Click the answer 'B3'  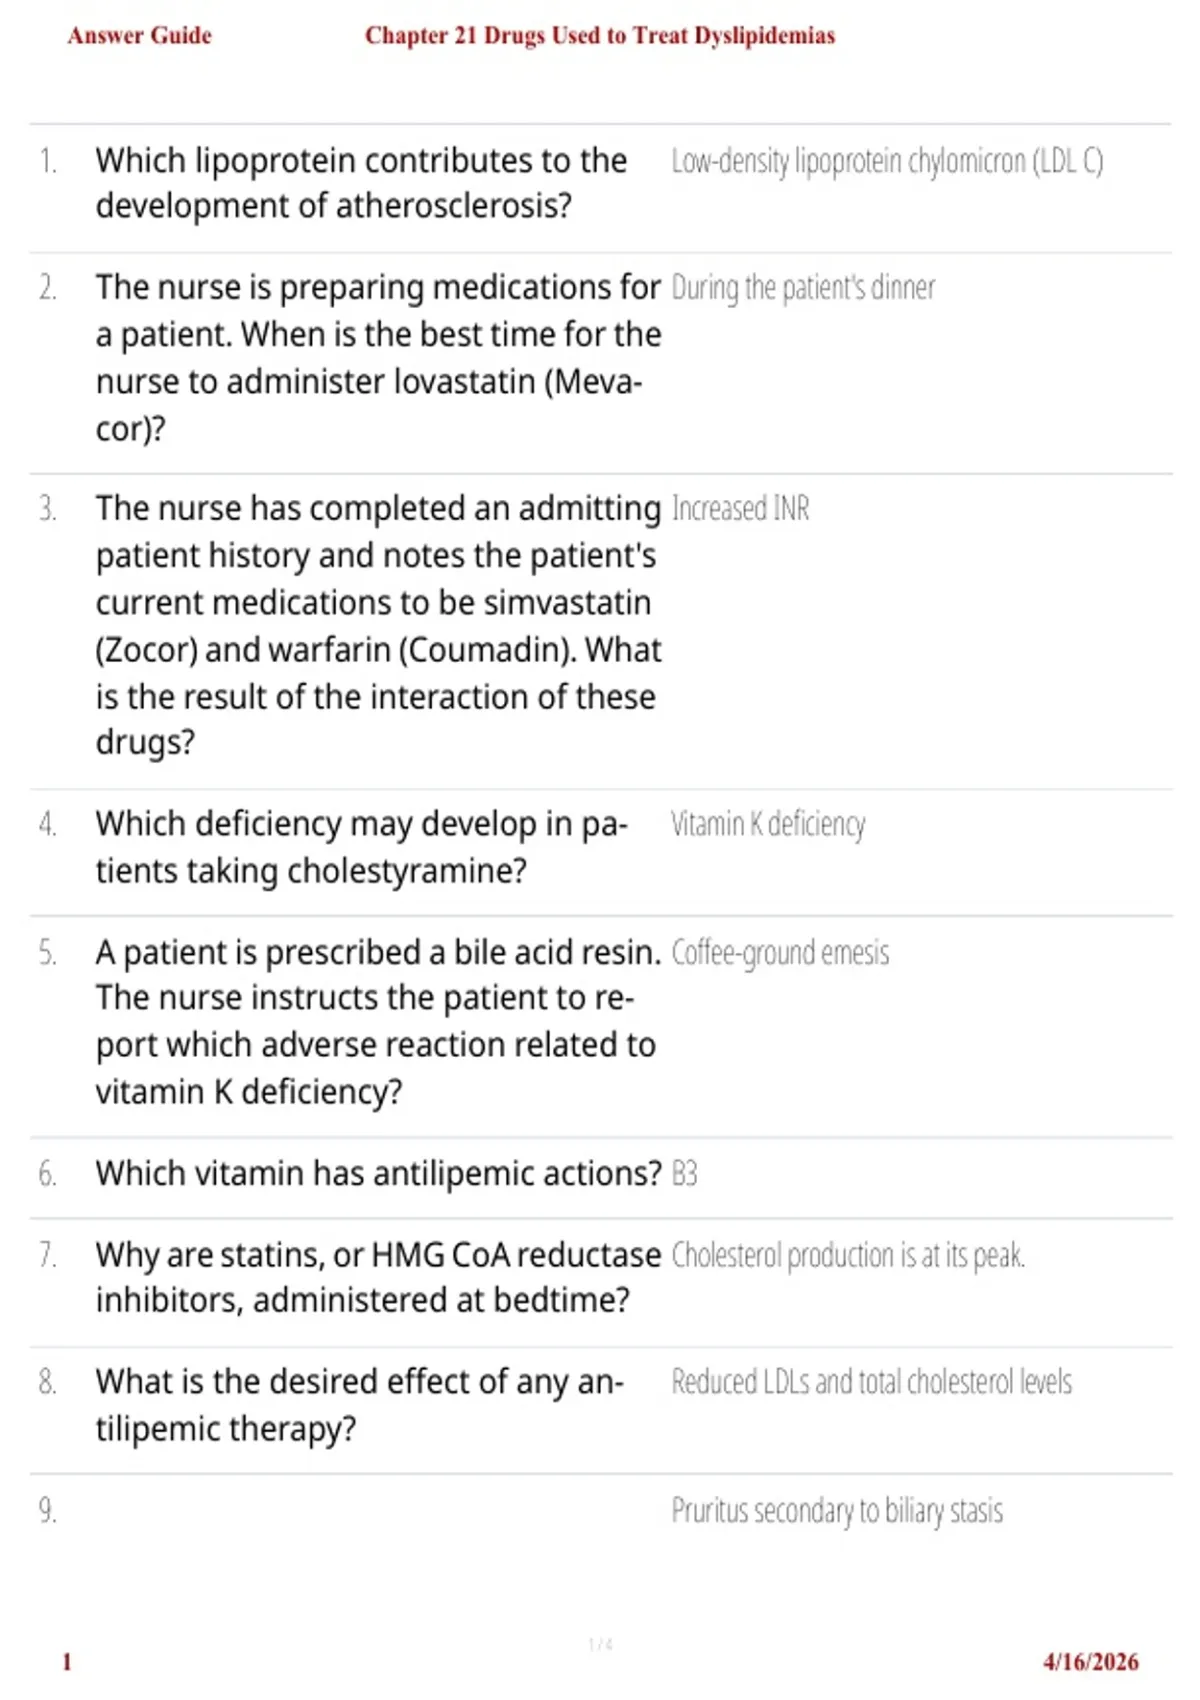pyautogui.click(x=684, y=1173)
